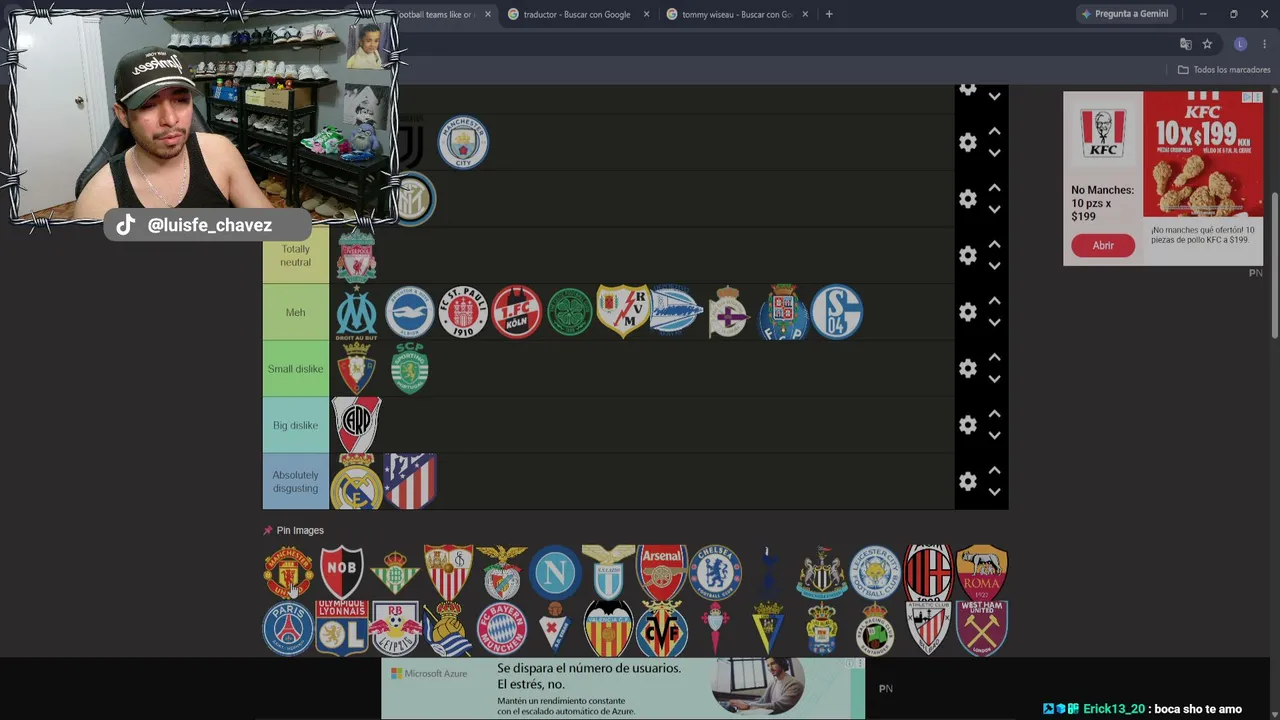Pick the Paris Saint-Germain crest from the pool

coord(288,628)
